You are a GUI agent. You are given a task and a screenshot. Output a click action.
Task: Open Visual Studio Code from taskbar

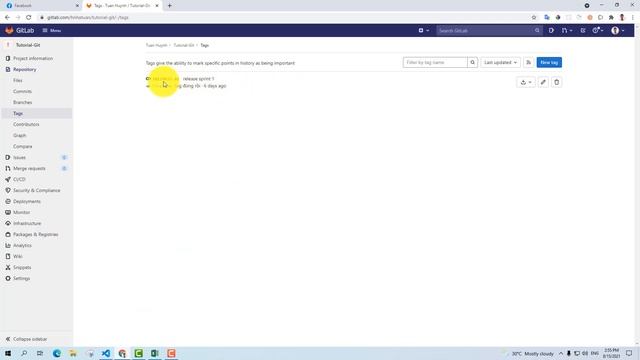106,353
